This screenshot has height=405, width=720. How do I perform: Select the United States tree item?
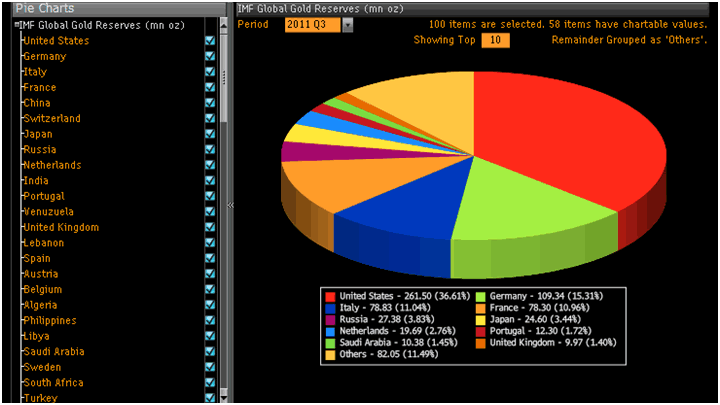click(56, 40)
